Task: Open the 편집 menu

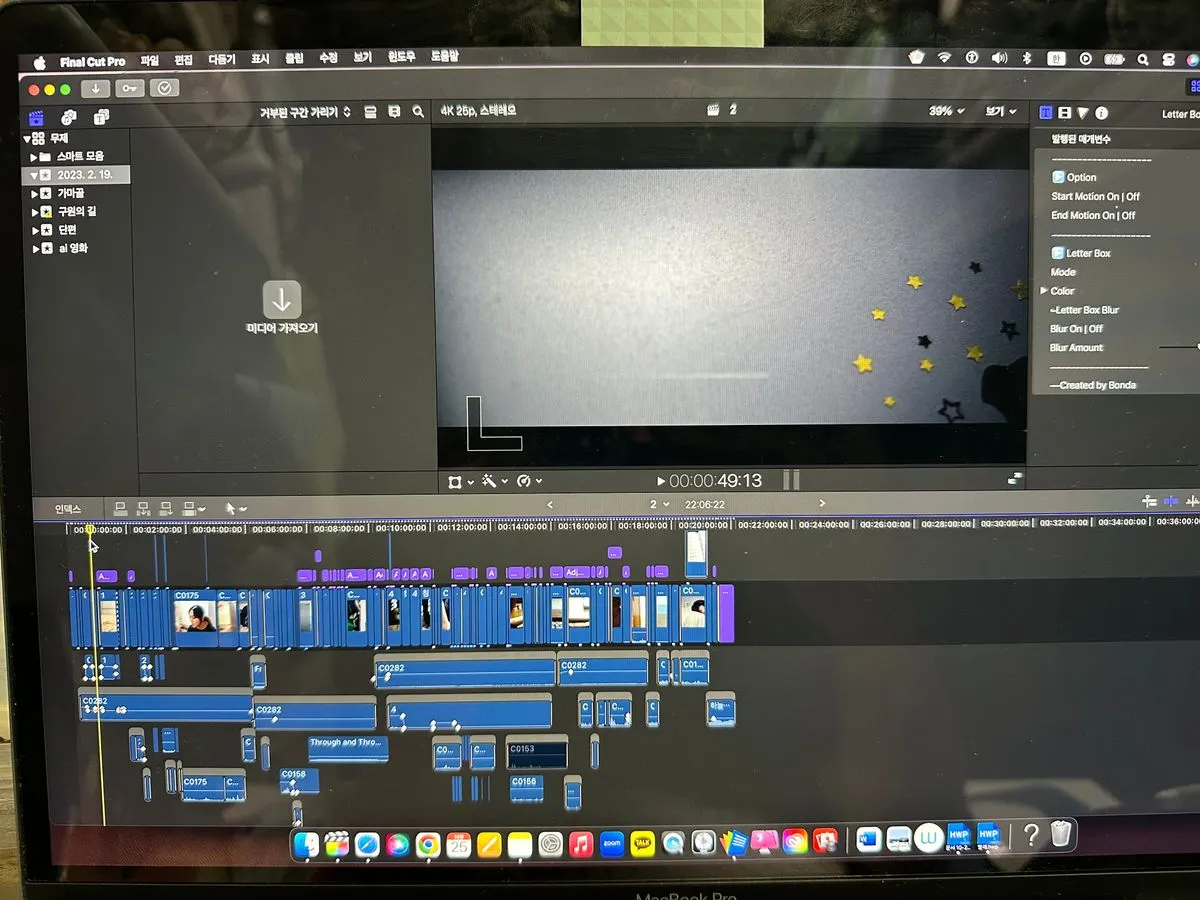Action: tap(183, 60)
